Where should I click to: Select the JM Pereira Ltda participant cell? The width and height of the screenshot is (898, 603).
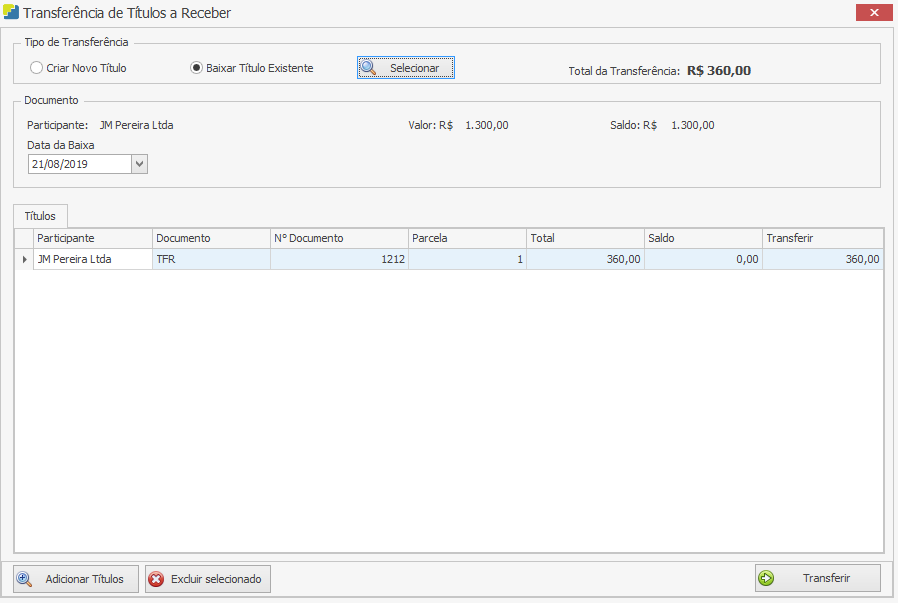(x=93, y=259)
